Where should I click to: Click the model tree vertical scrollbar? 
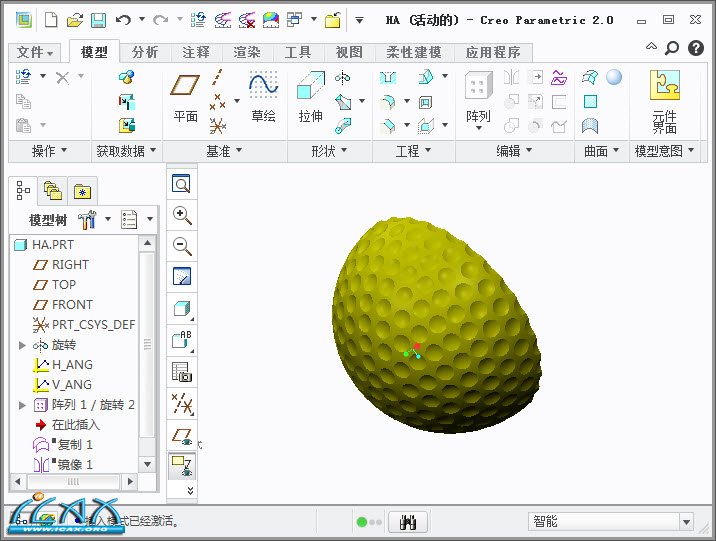click(x=148, y=345)
